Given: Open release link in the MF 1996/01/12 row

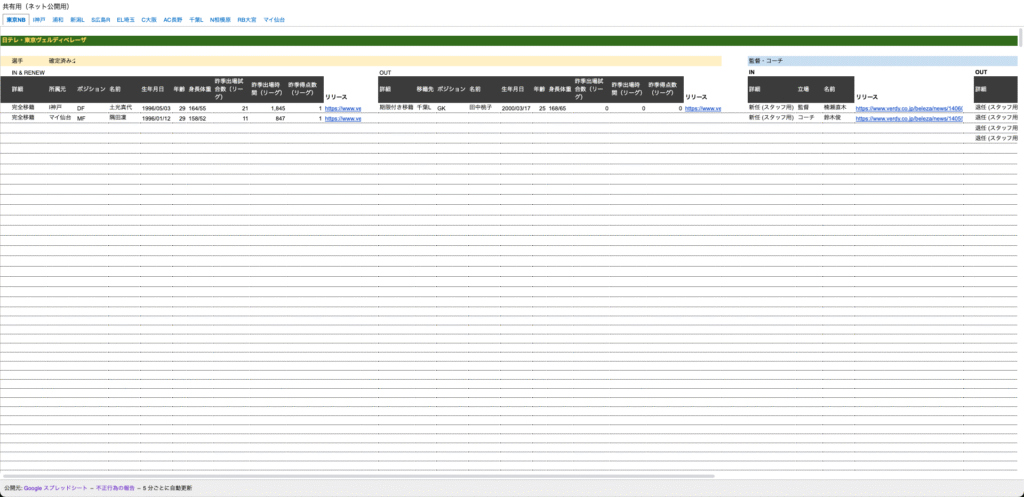Looking at the screenshot, I should point(343,119).
